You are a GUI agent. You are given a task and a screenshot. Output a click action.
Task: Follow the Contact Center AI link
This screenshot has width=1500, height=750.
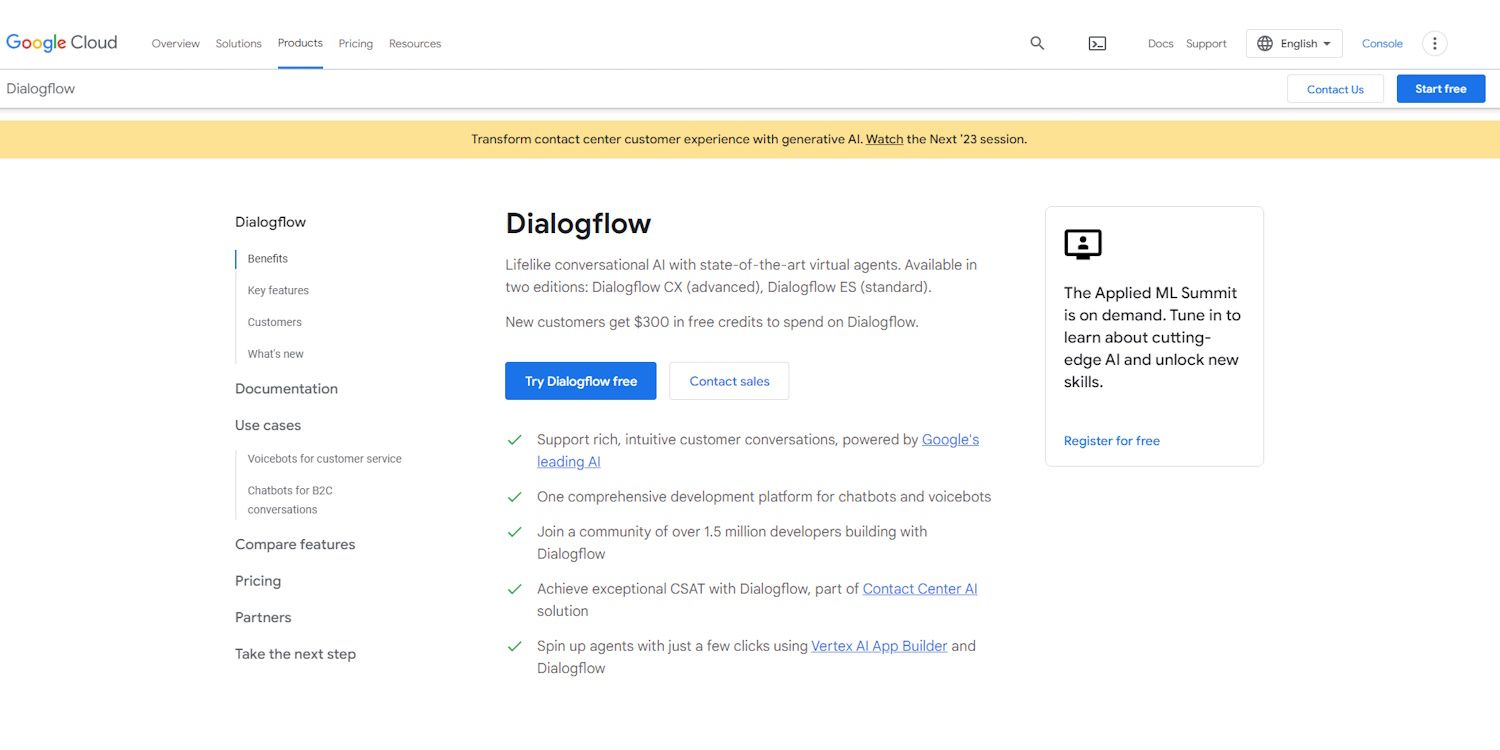point(920,589)
